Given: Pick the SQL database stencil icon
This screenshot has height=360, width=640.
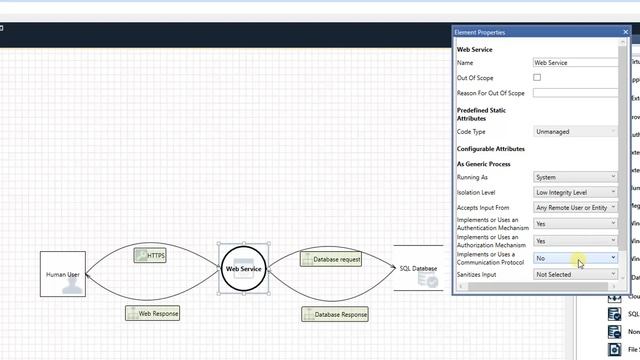Looking at the screenshot, I should pyautogui.click(x=614, y=314).
